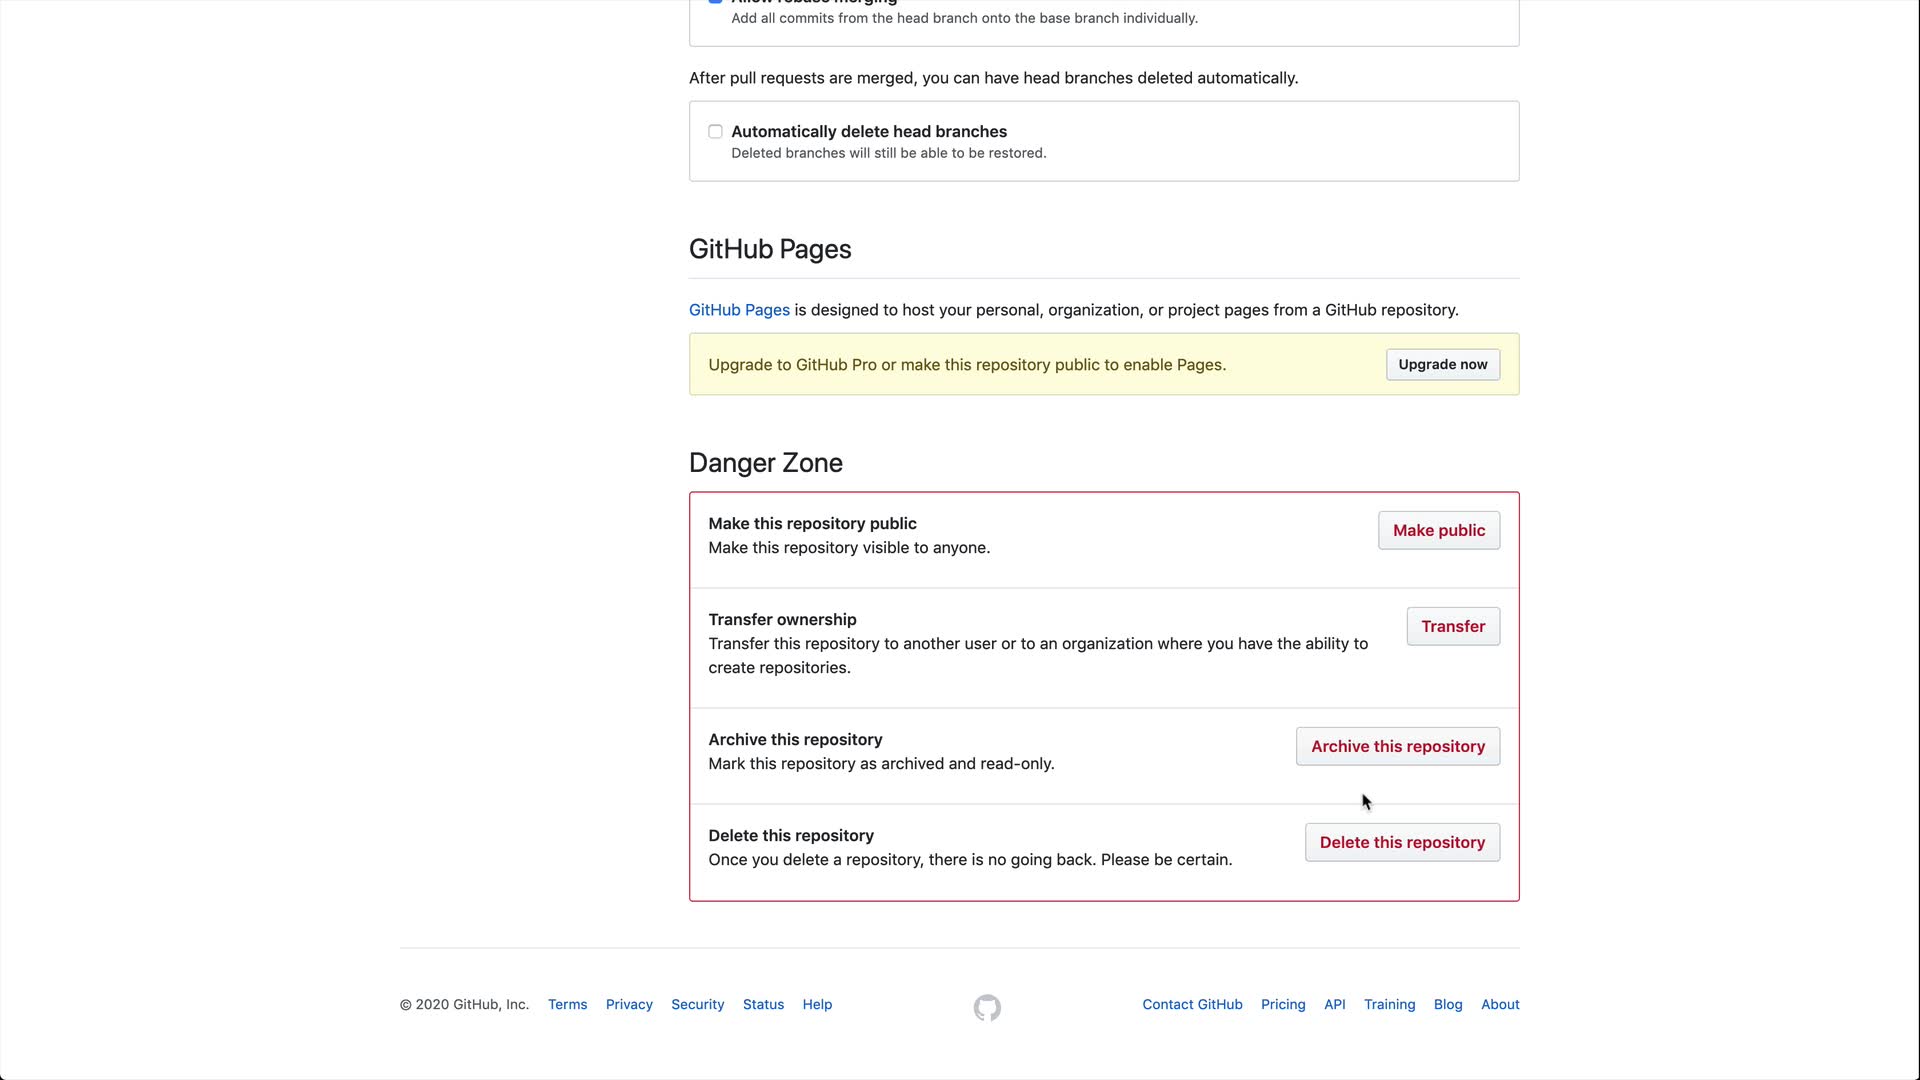Click the Contact GitHub link
The image size is (1920, 1080).
1192,1004
